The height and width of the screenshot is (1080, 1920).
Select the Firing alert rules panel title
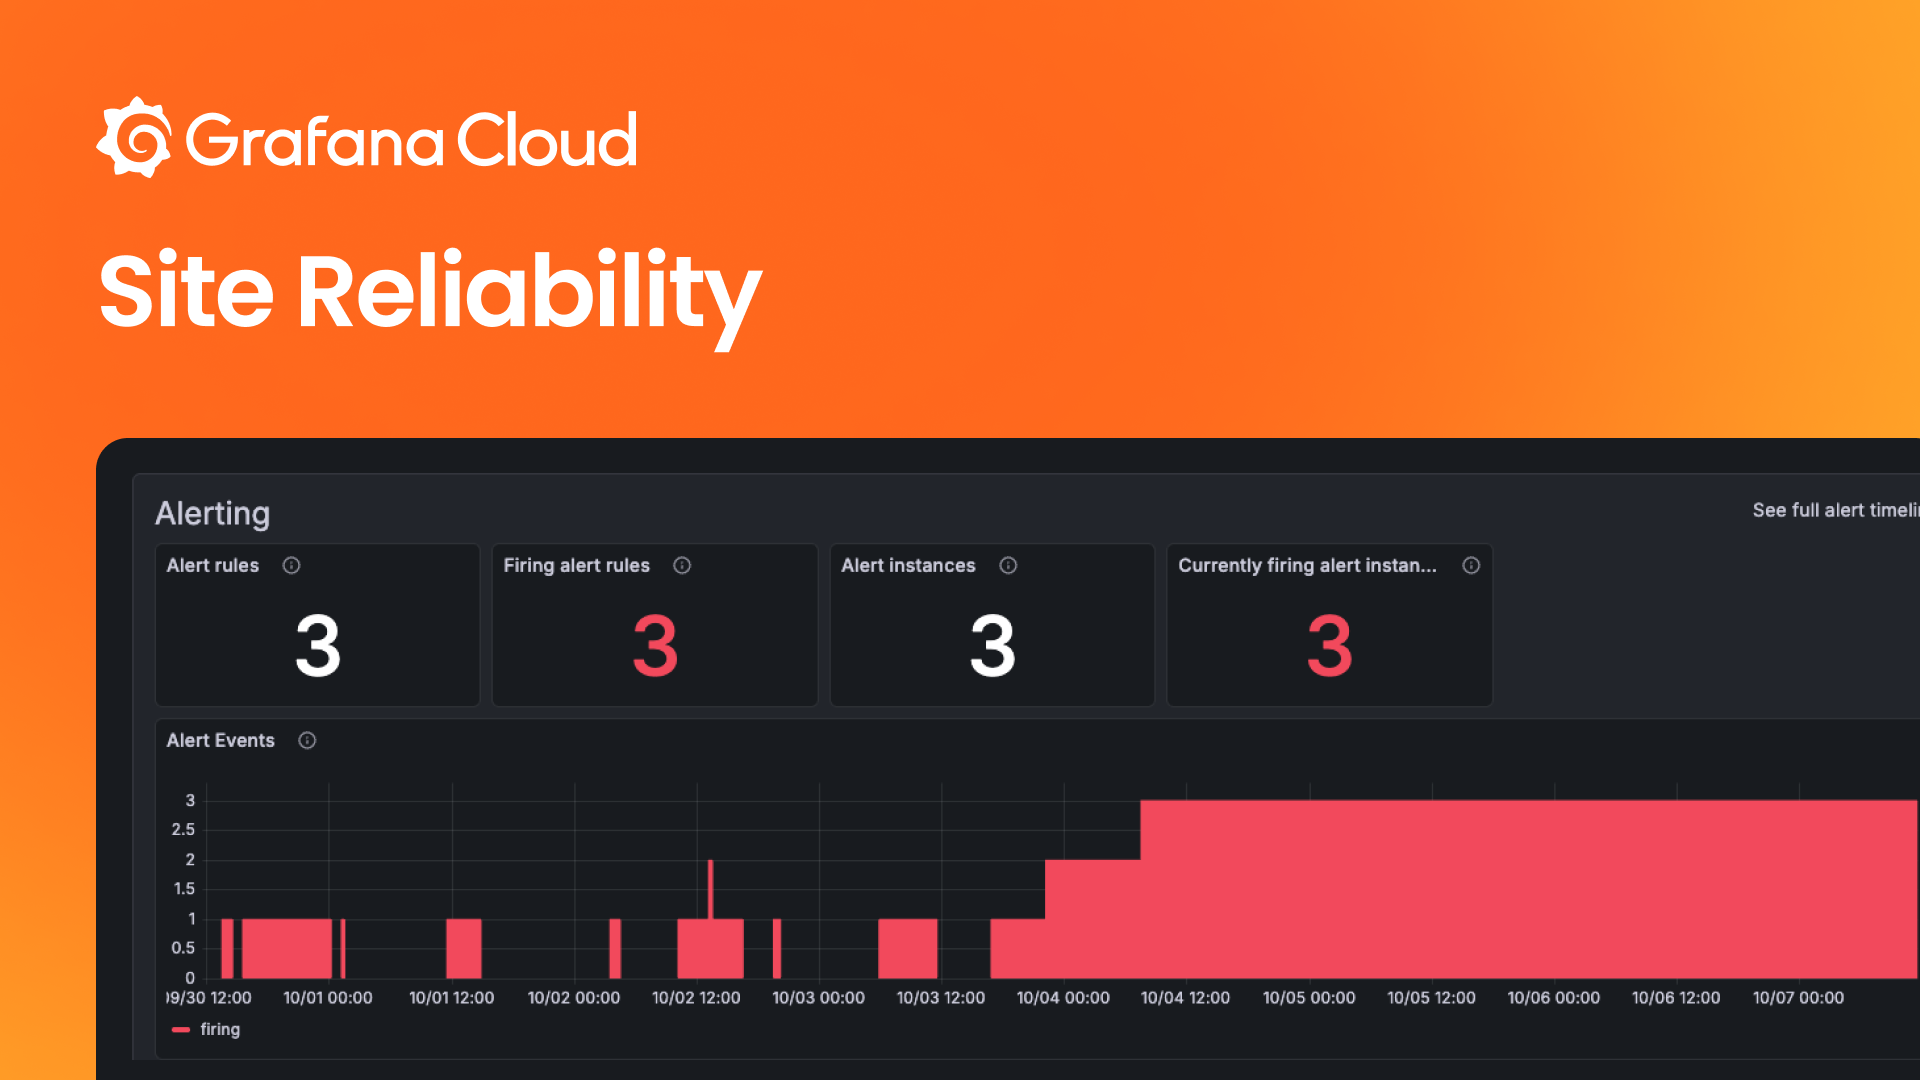(x=577, y=566)
